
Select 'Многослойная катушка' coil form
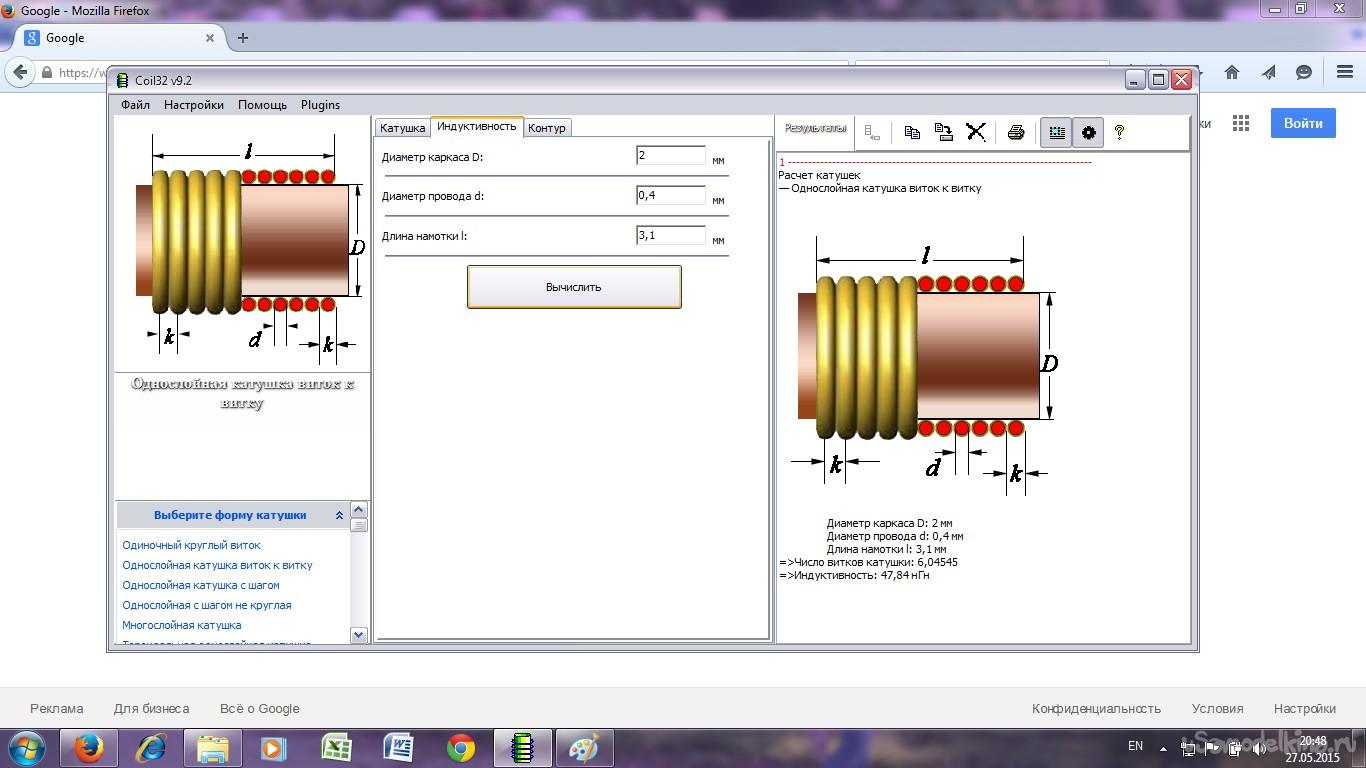[x=182, y=625]
